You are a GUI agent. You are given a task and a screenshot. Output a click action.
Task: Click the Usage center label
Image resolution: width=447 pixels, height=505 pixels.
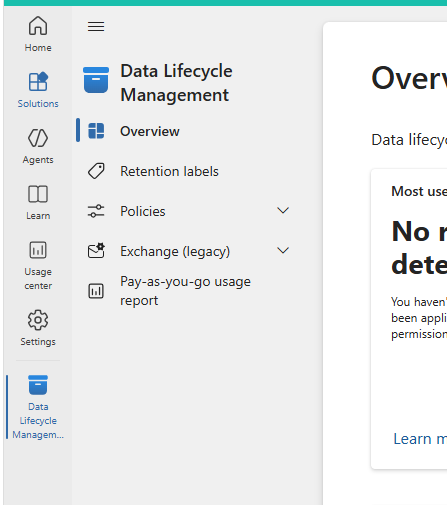[x=38, y=279]
